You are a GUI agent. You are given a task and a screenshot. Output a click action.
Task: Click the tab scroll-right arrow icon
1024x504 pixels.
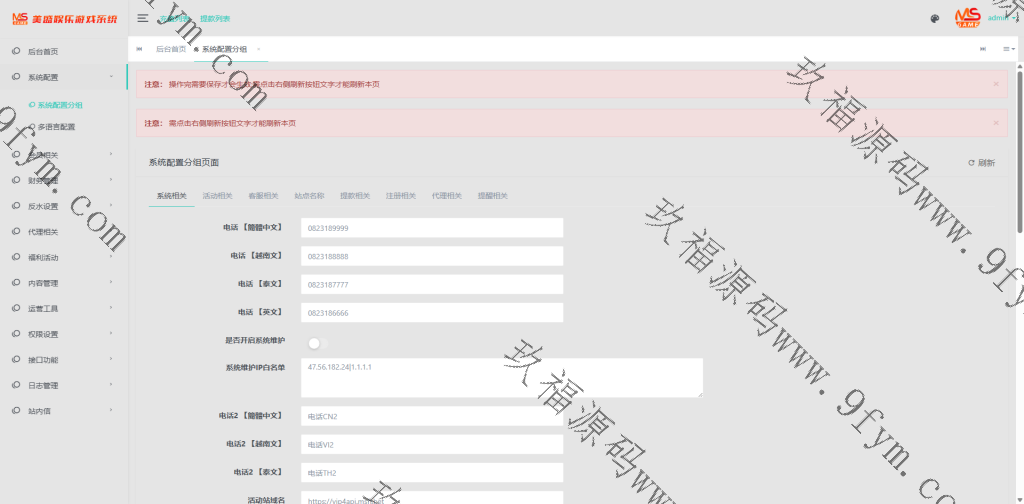[983, 49]
